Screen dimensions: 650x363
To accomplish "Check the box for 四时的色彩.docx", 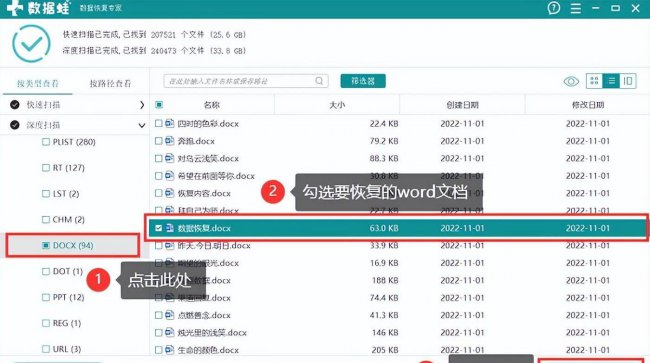I will [158, 123].
